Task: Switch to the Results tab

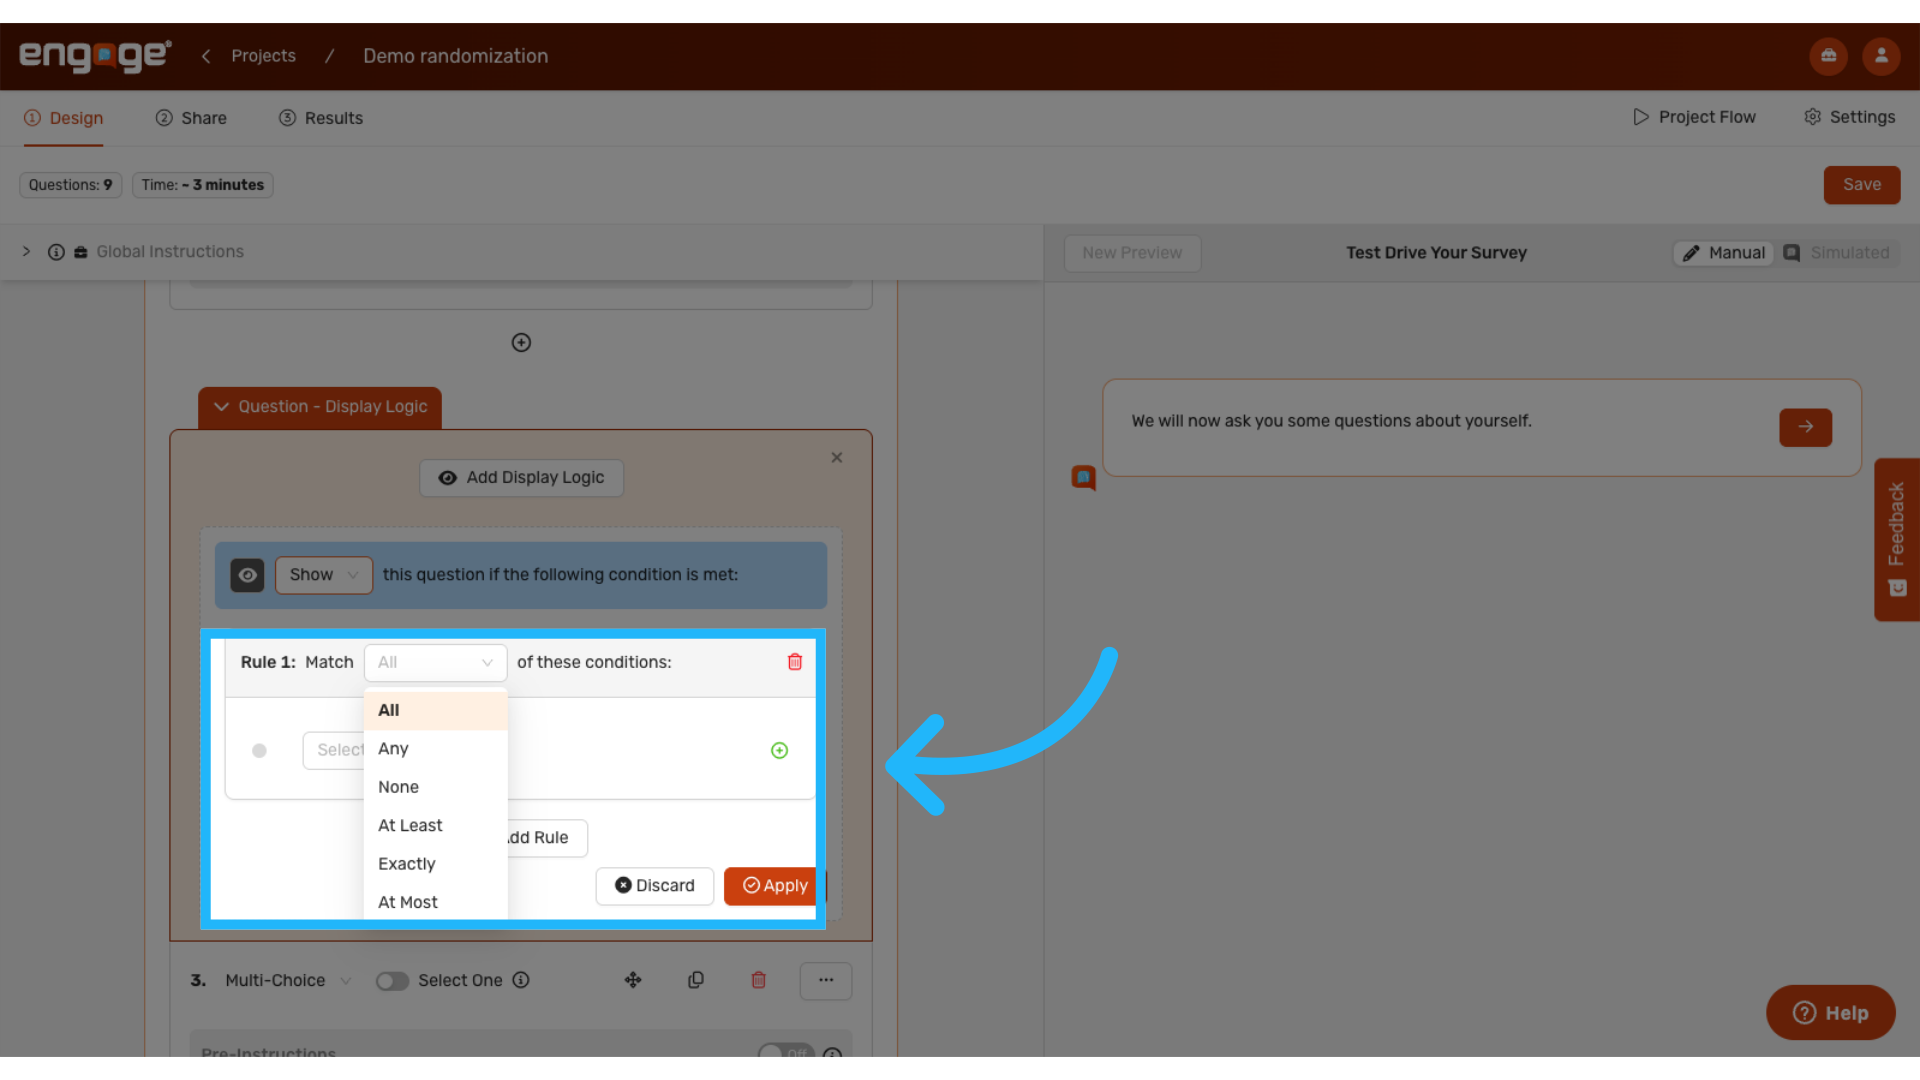Action: tap(321, 118)
